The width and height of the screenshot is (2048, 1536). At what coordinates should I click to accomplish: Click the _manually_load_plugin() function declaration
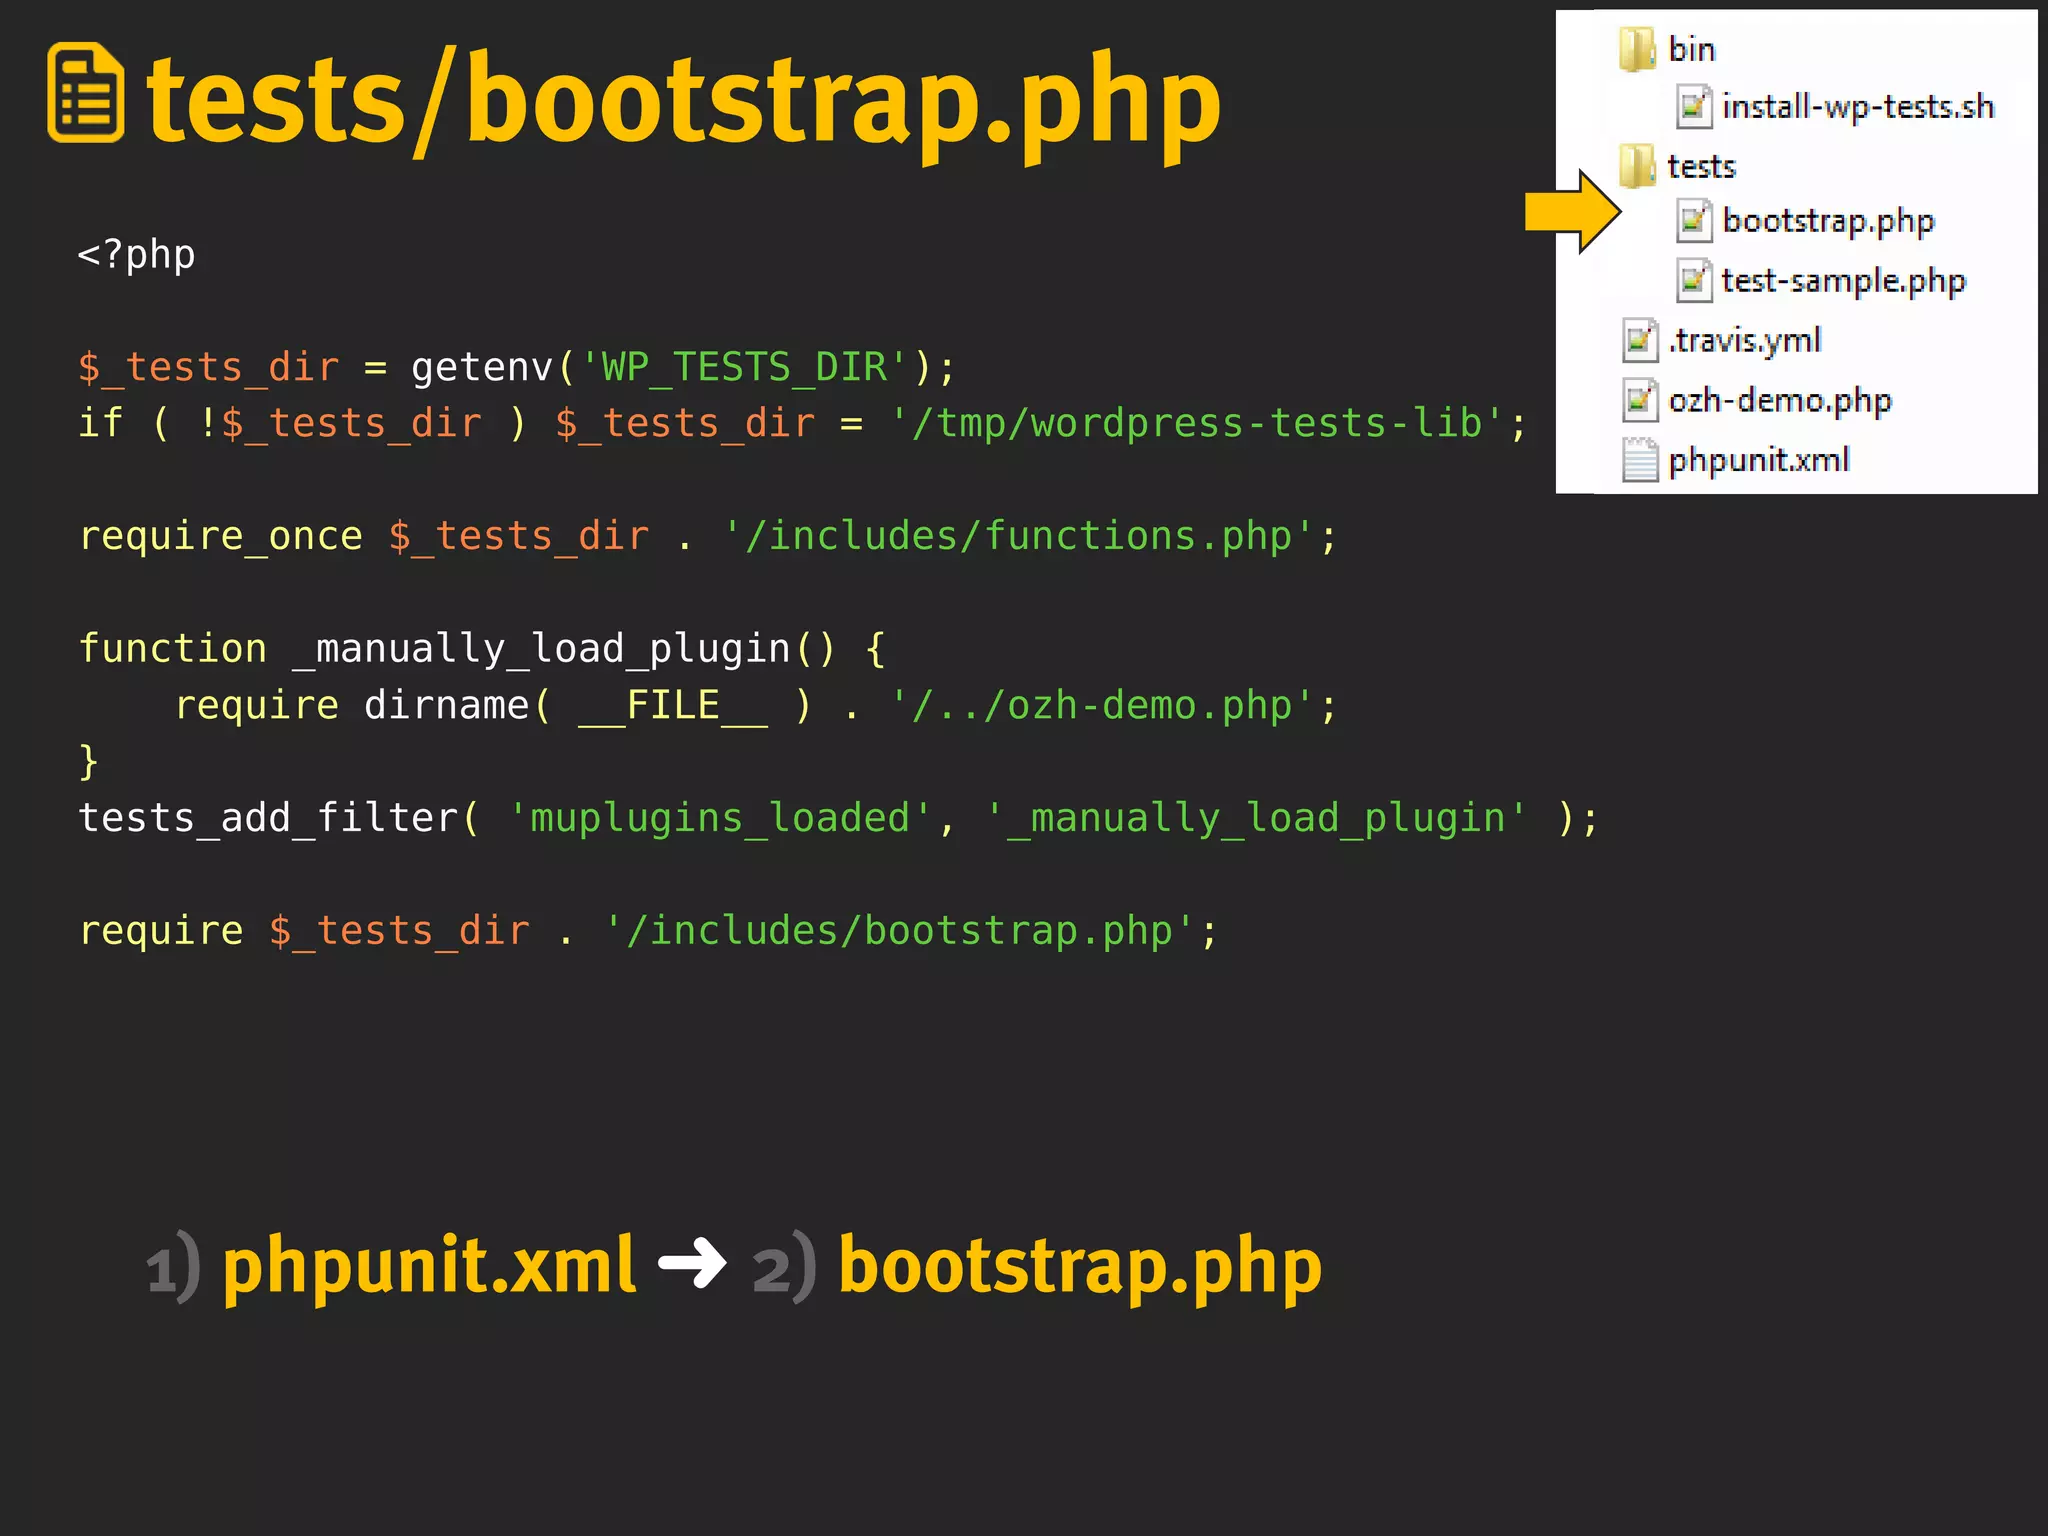tap(482, 649)
